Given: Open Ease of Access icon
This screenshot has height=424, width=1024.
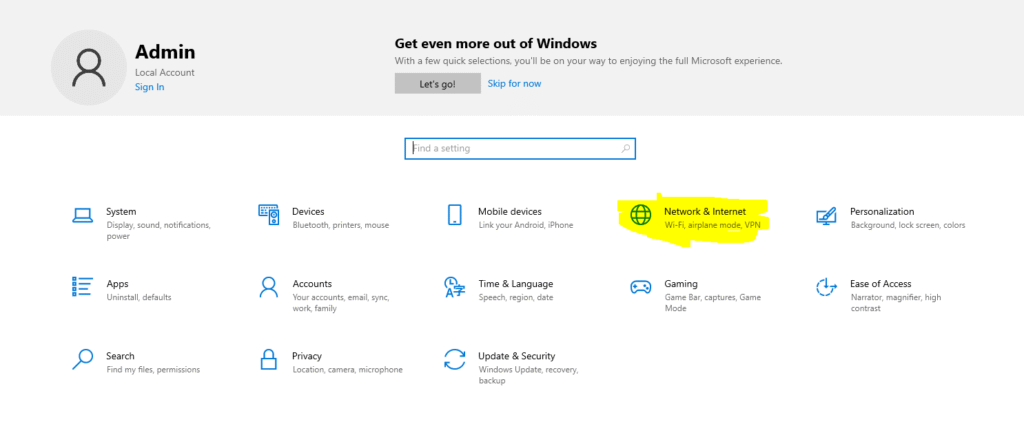Looking at the screenshot, I should coord(826,288).
